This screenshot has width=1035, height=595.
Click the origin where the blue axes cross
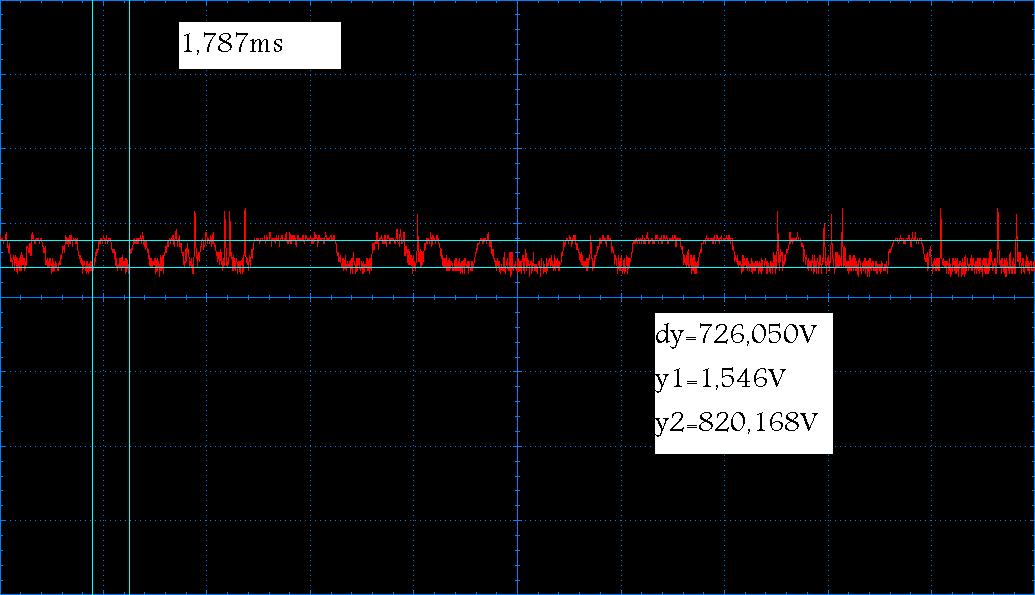tap(517, 297)
